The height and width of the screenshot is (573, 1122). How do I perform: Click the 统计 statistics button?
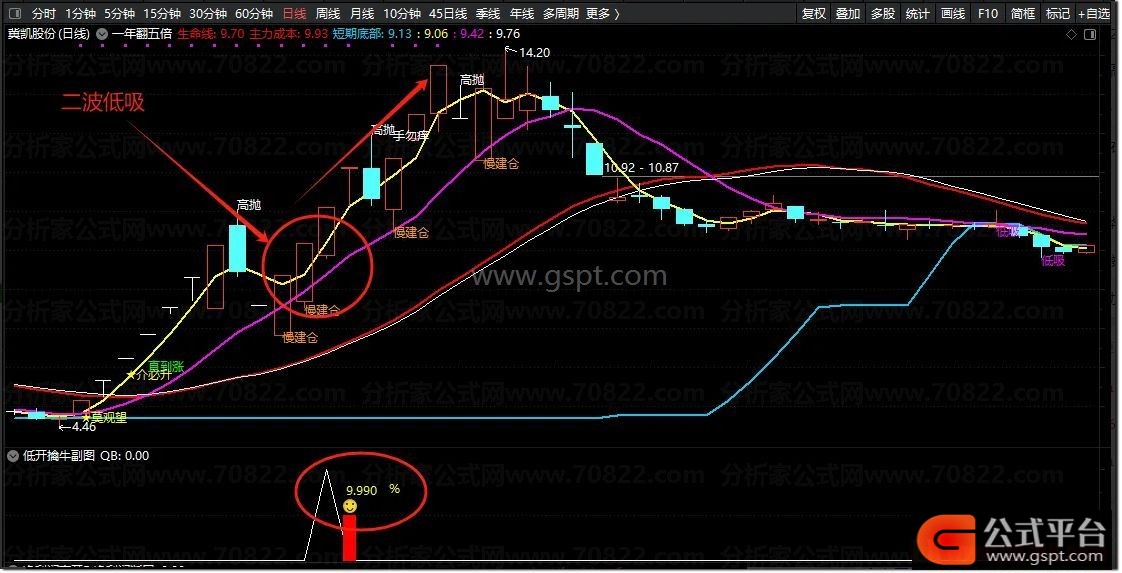917,14
